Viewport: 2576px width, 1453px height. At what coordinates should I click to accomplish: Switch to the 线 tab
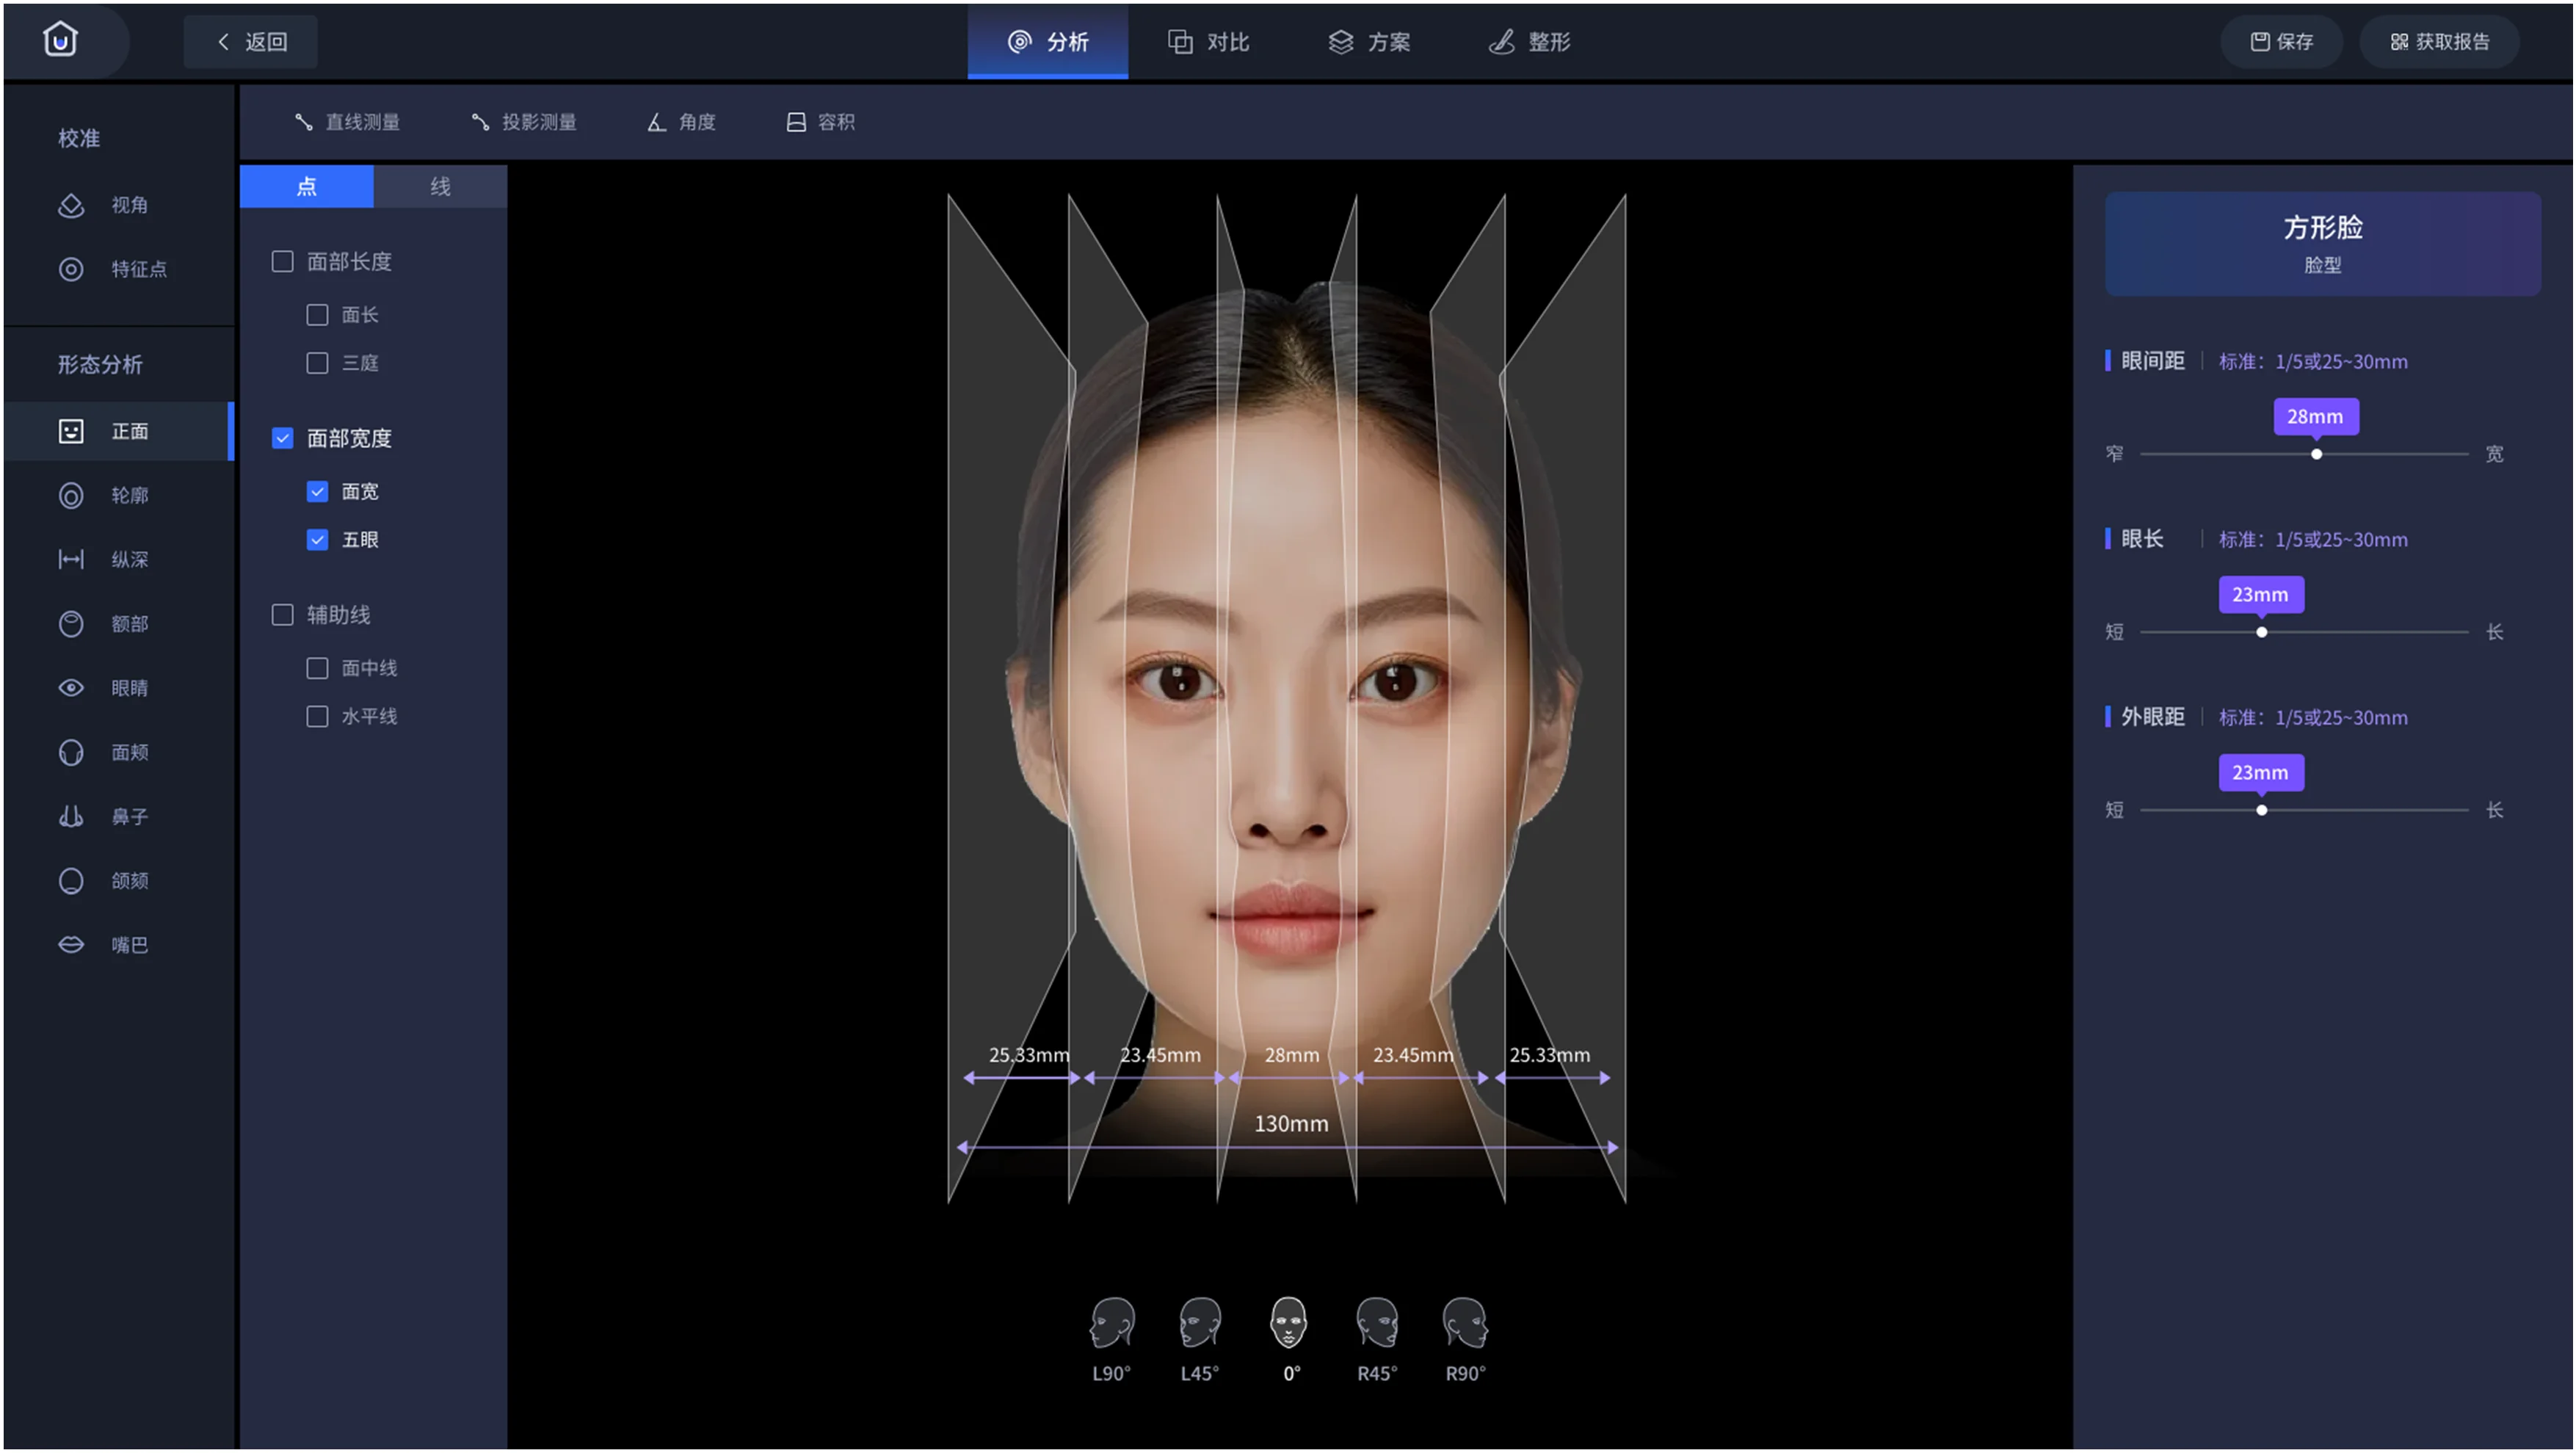pyautogui.click(x=440, y=187)
